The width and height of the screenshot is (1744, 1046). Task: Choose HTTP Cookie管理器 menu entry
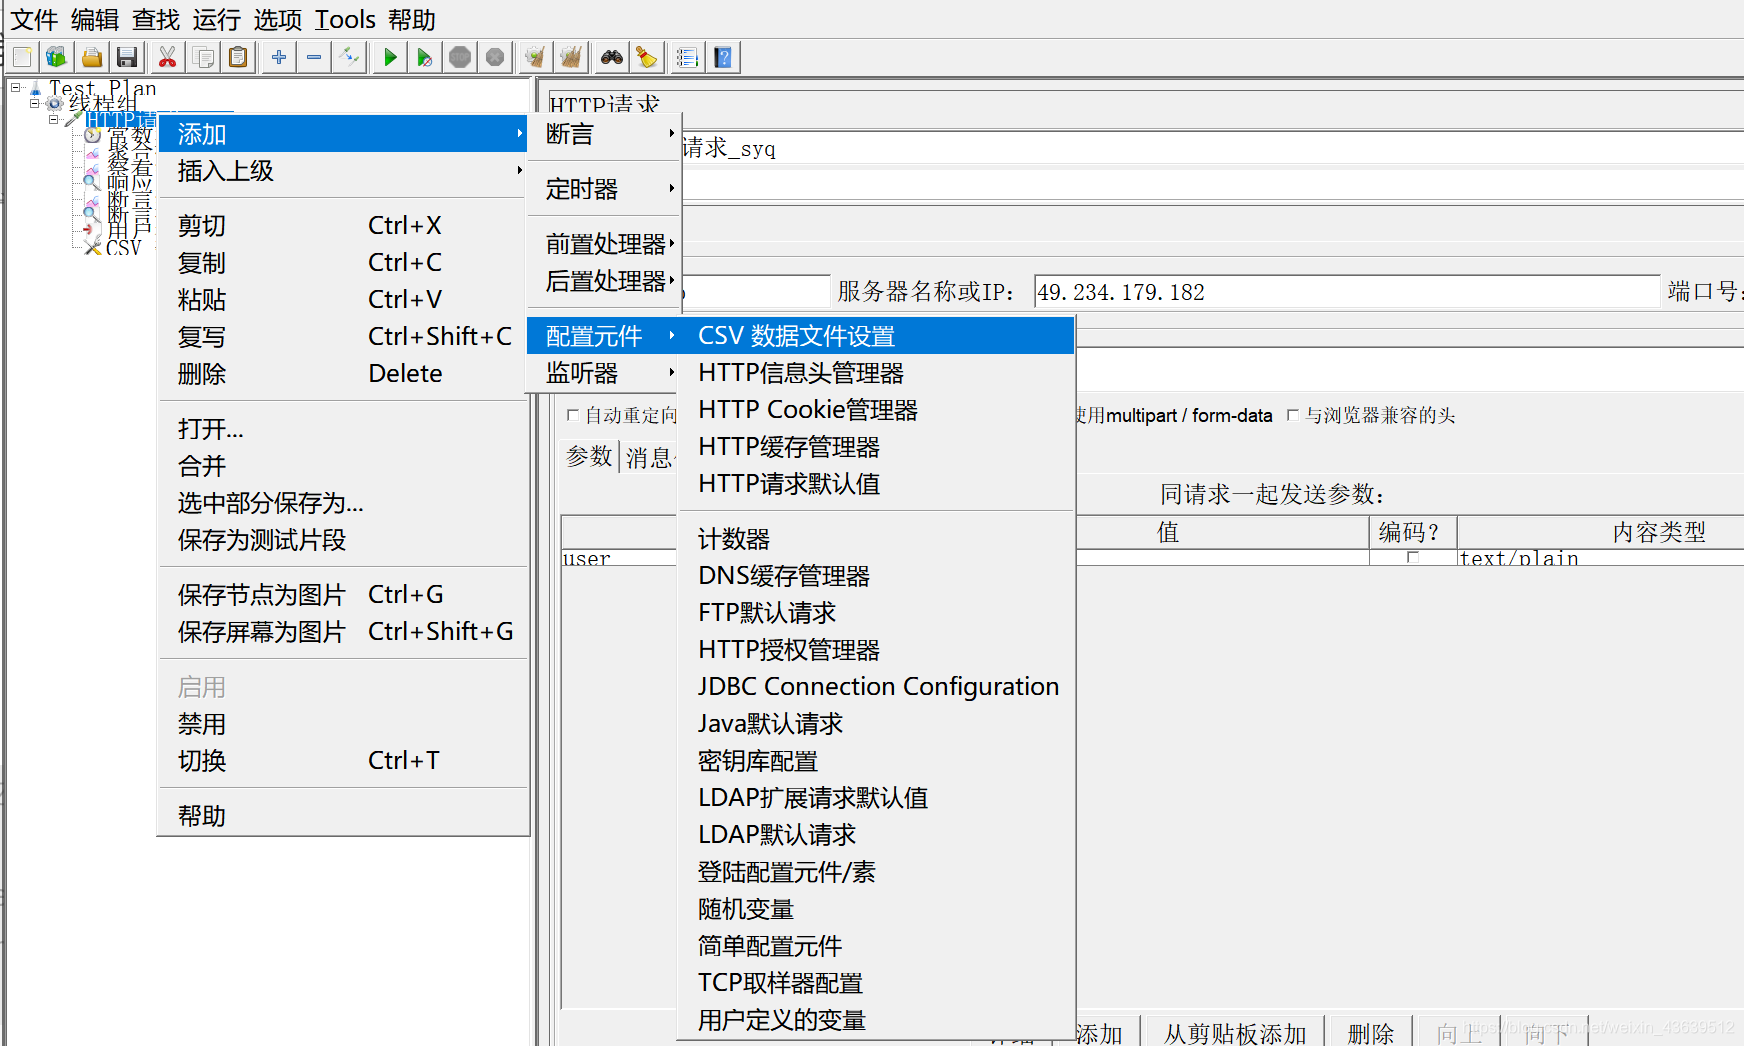876,410
